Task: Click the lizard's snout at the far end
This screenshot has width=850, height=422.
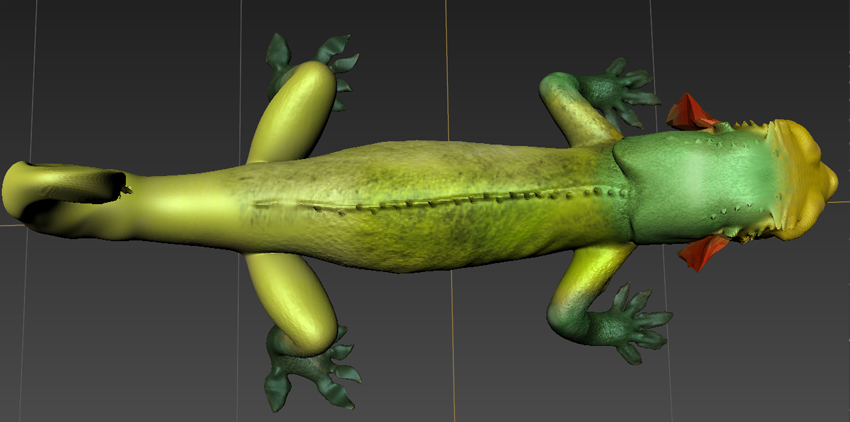Action: click(829, 182)
